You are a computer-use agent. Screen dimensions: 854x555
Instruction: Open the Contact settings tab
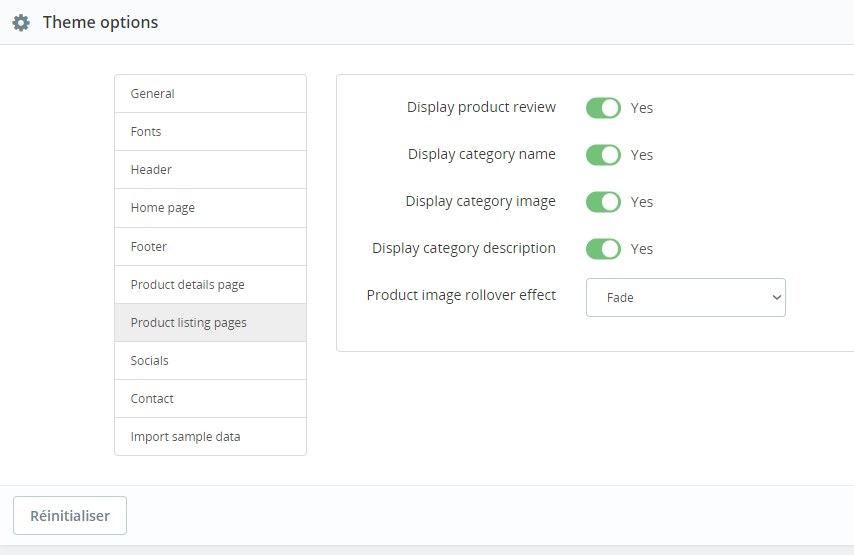[210, 399]
